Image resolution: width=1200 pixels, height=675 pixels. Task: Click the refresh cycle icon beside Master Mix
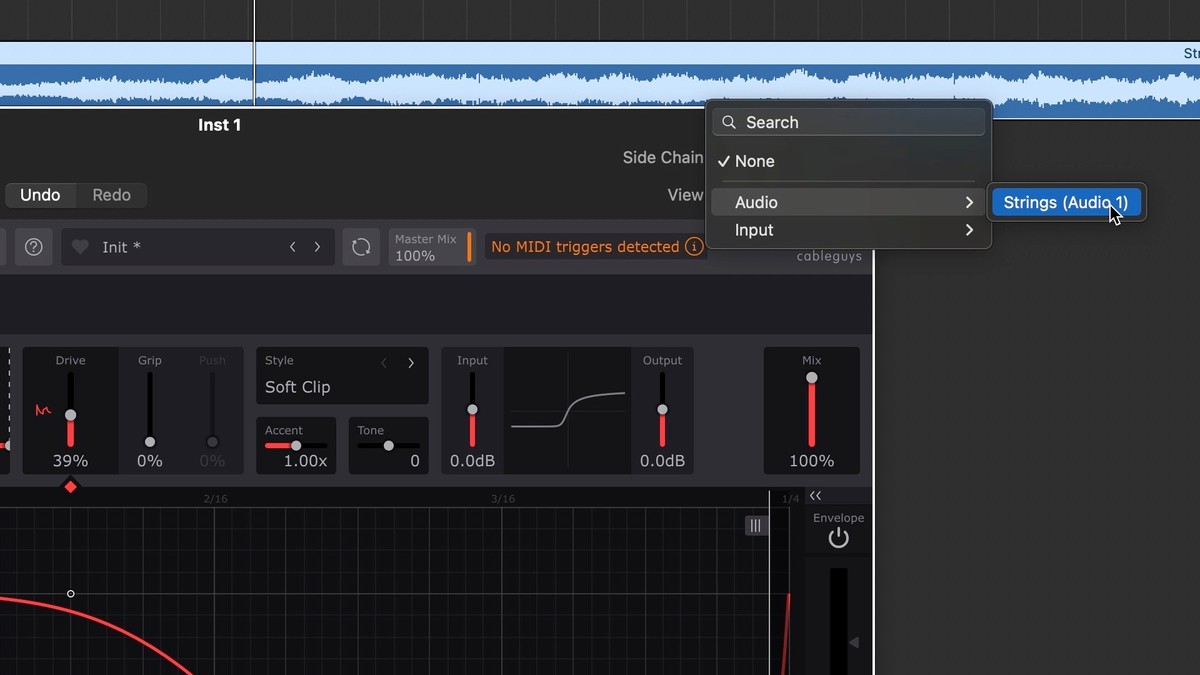tap(361, 247)
